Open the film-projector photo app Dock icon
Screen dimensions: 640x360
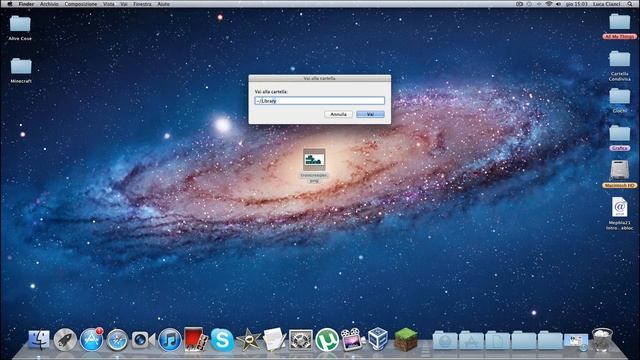[x=352, y=340]
